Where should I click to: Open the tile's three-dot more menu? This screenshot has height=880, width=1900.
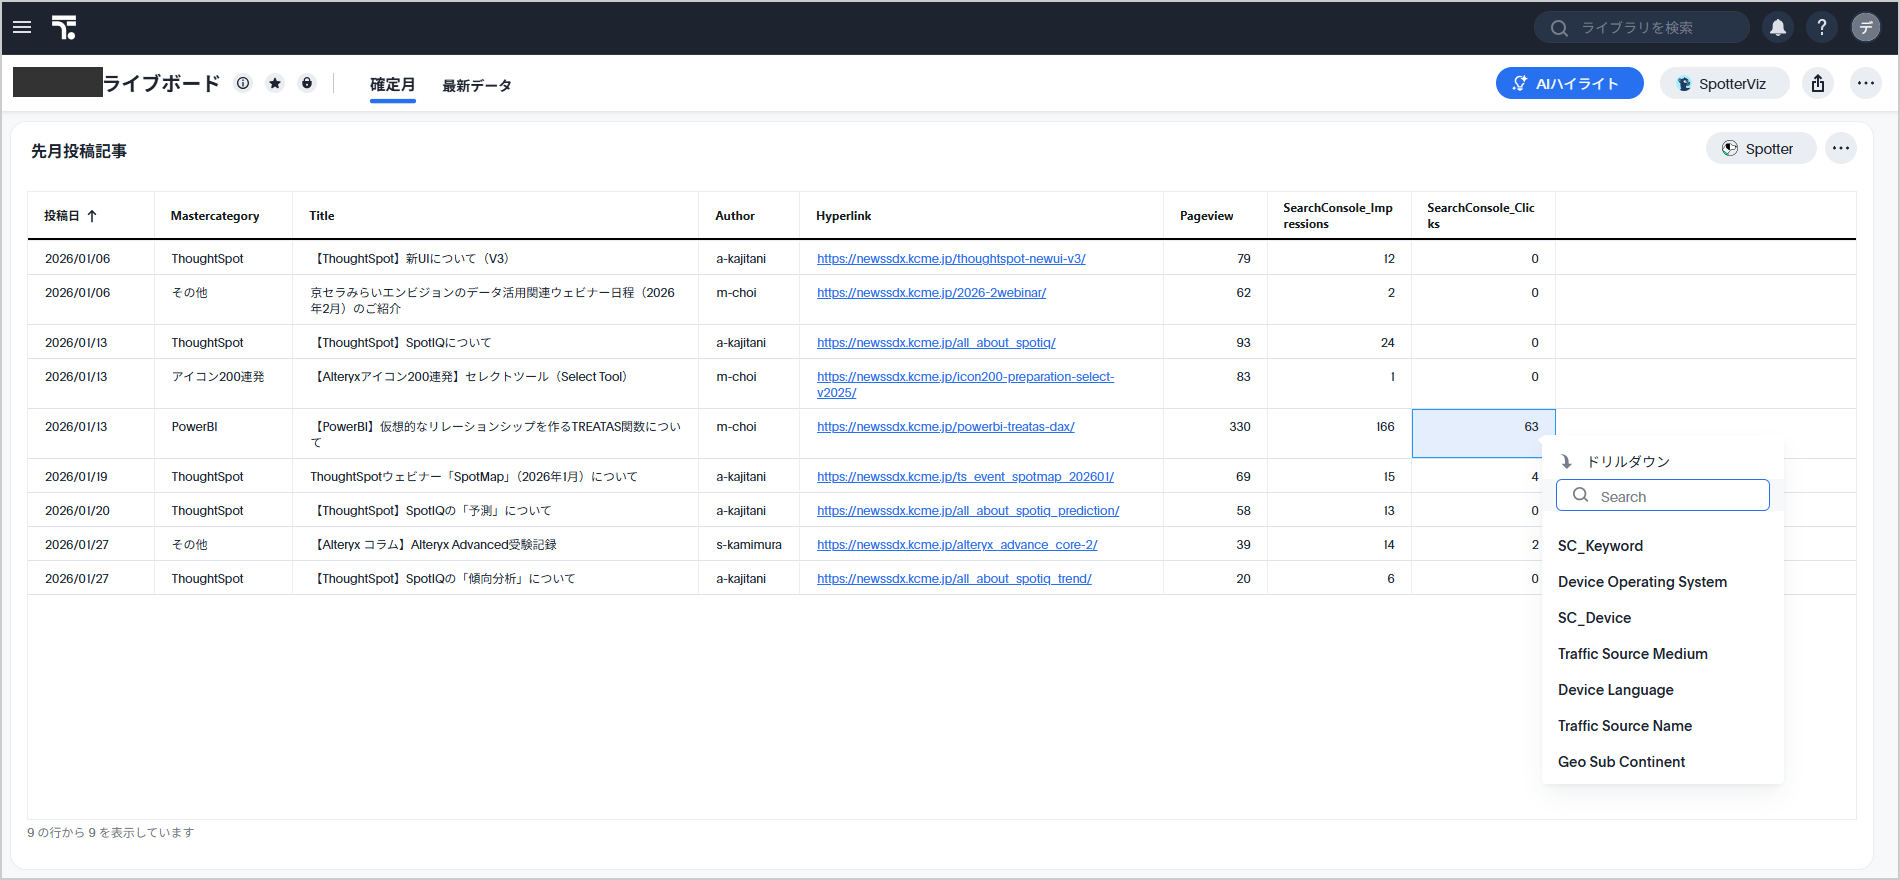[1841, 149]
